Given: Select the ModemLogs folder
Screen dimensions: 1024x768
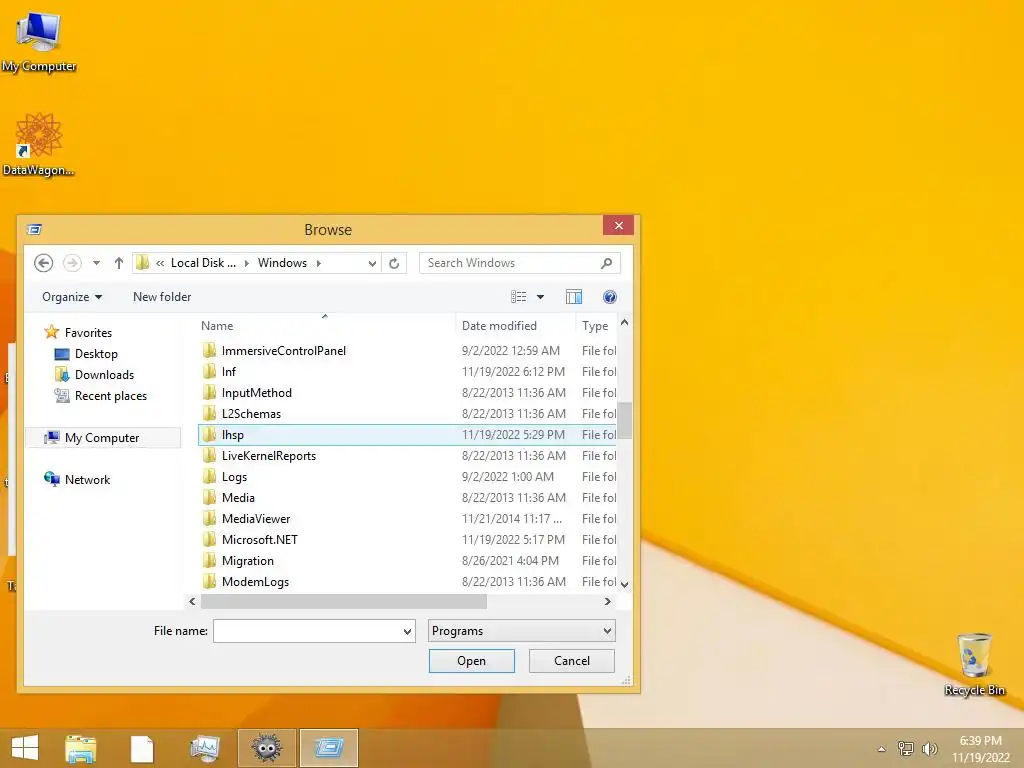Looking at the screenshot, I should coord(408,581).
